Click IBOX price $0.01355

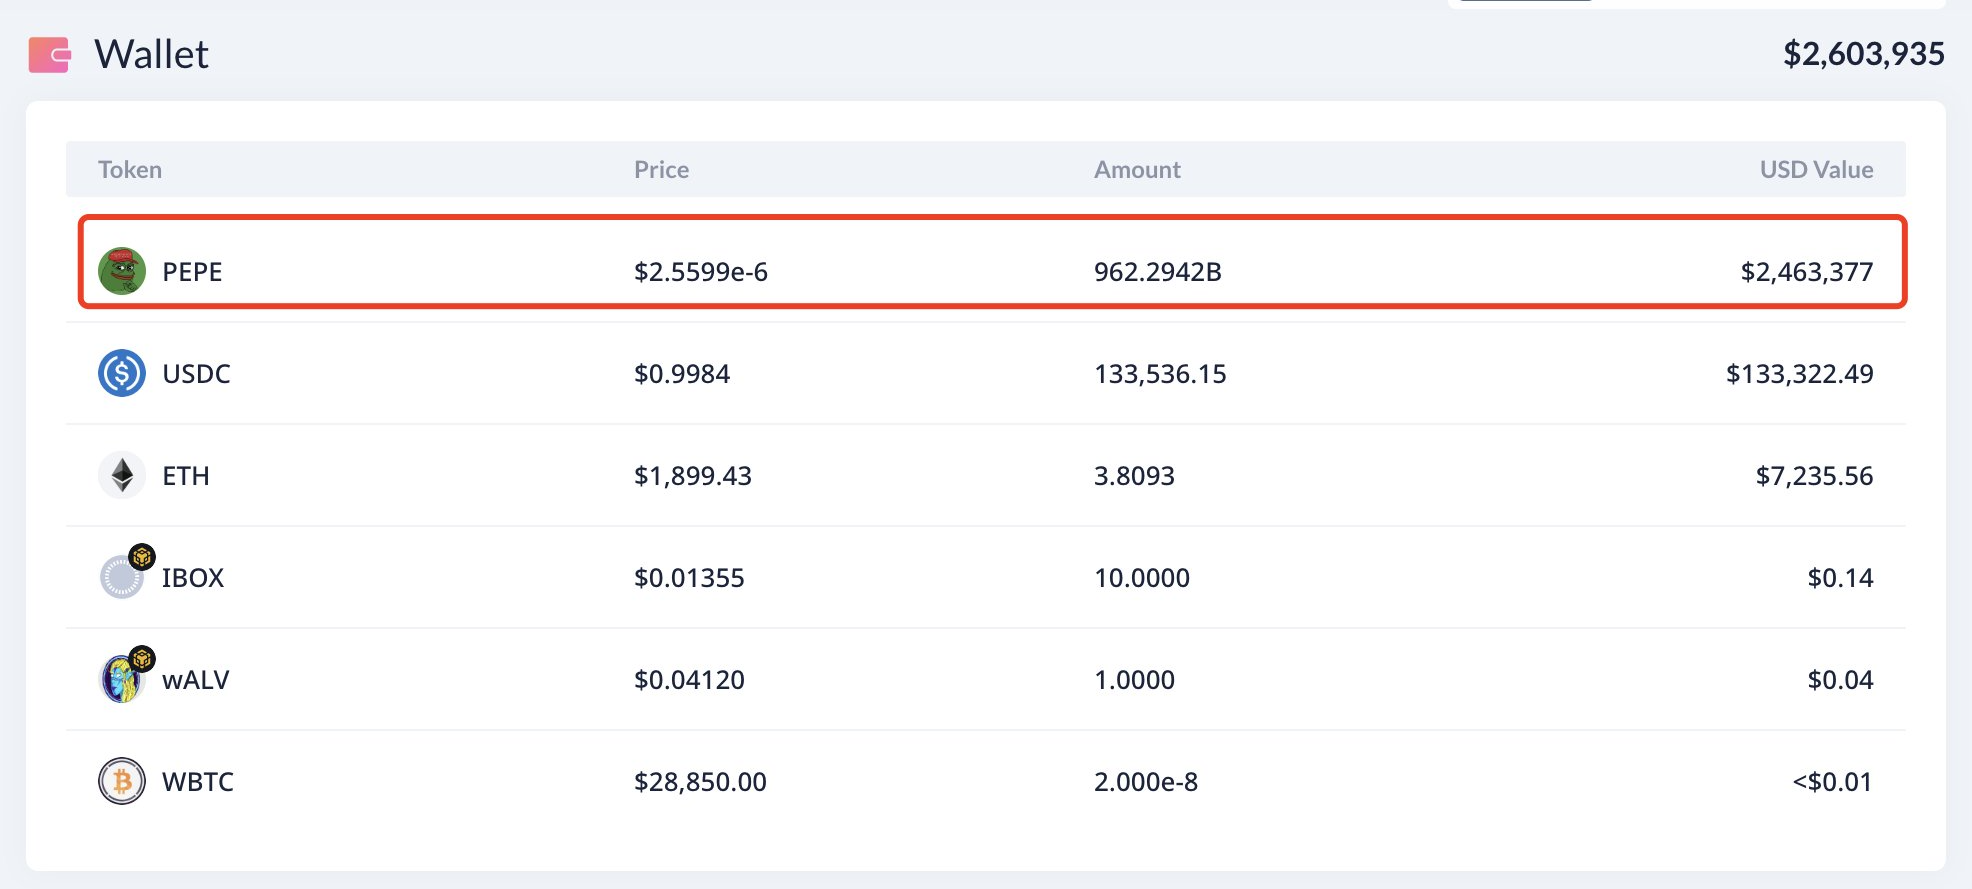click(689, 578)
